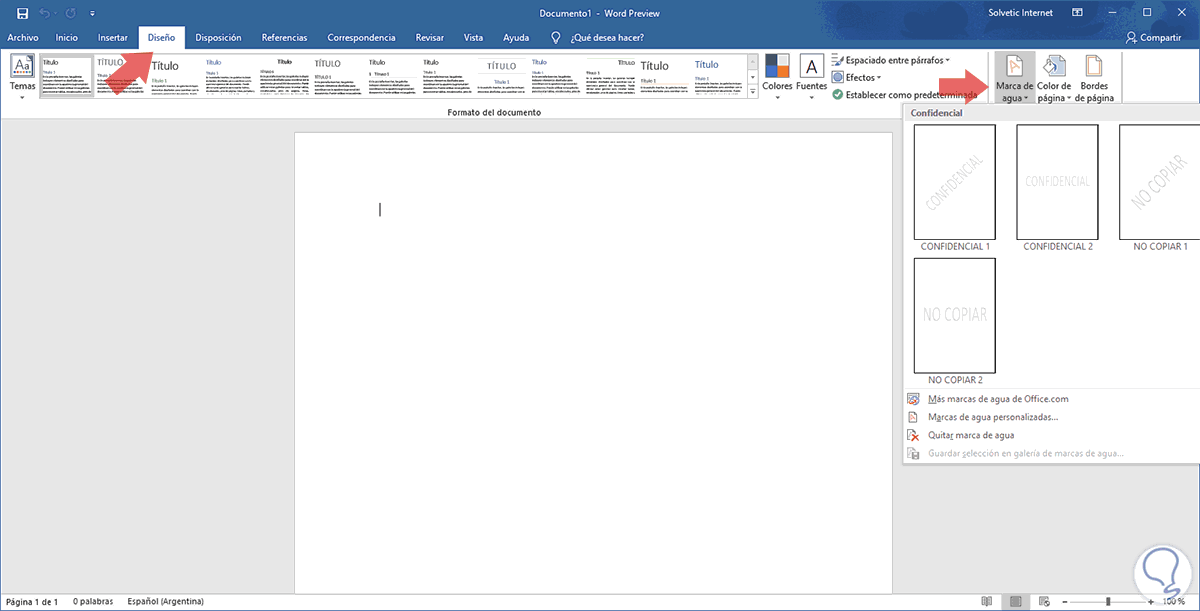Click the Español (Argentina) language indicator

[166, 602]
